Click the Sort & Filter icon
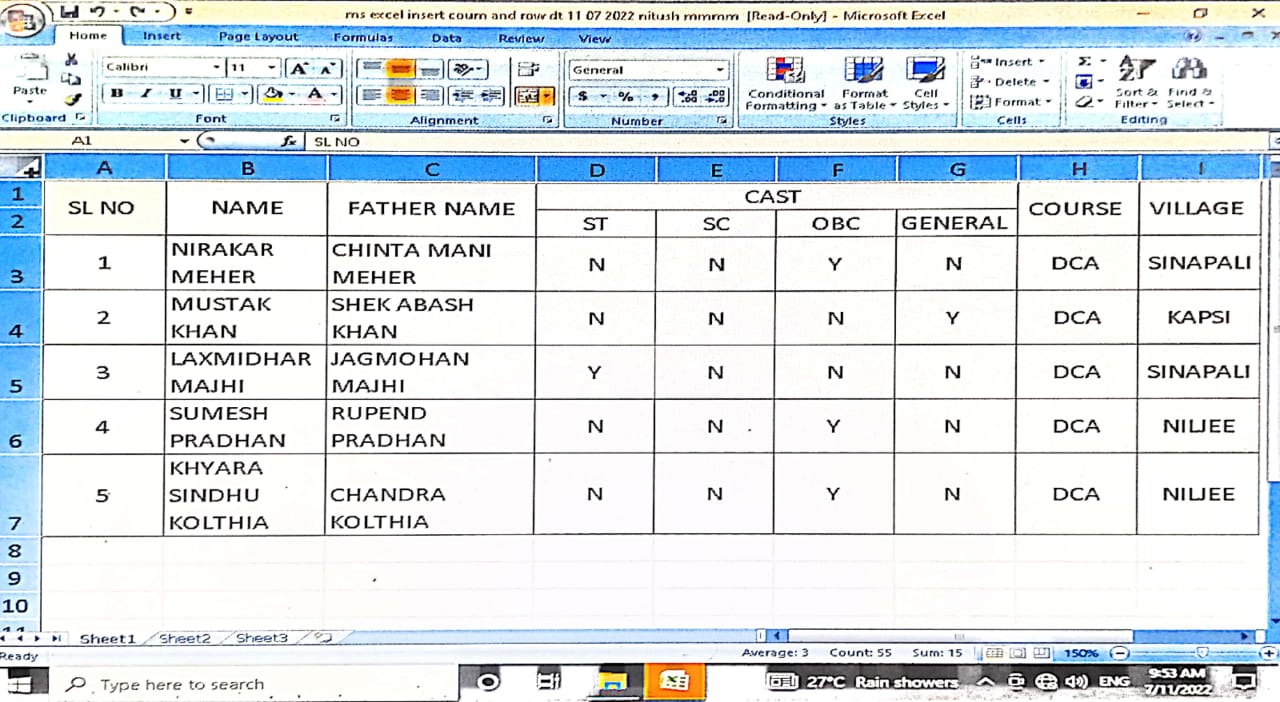 (x=1136, y=82)
